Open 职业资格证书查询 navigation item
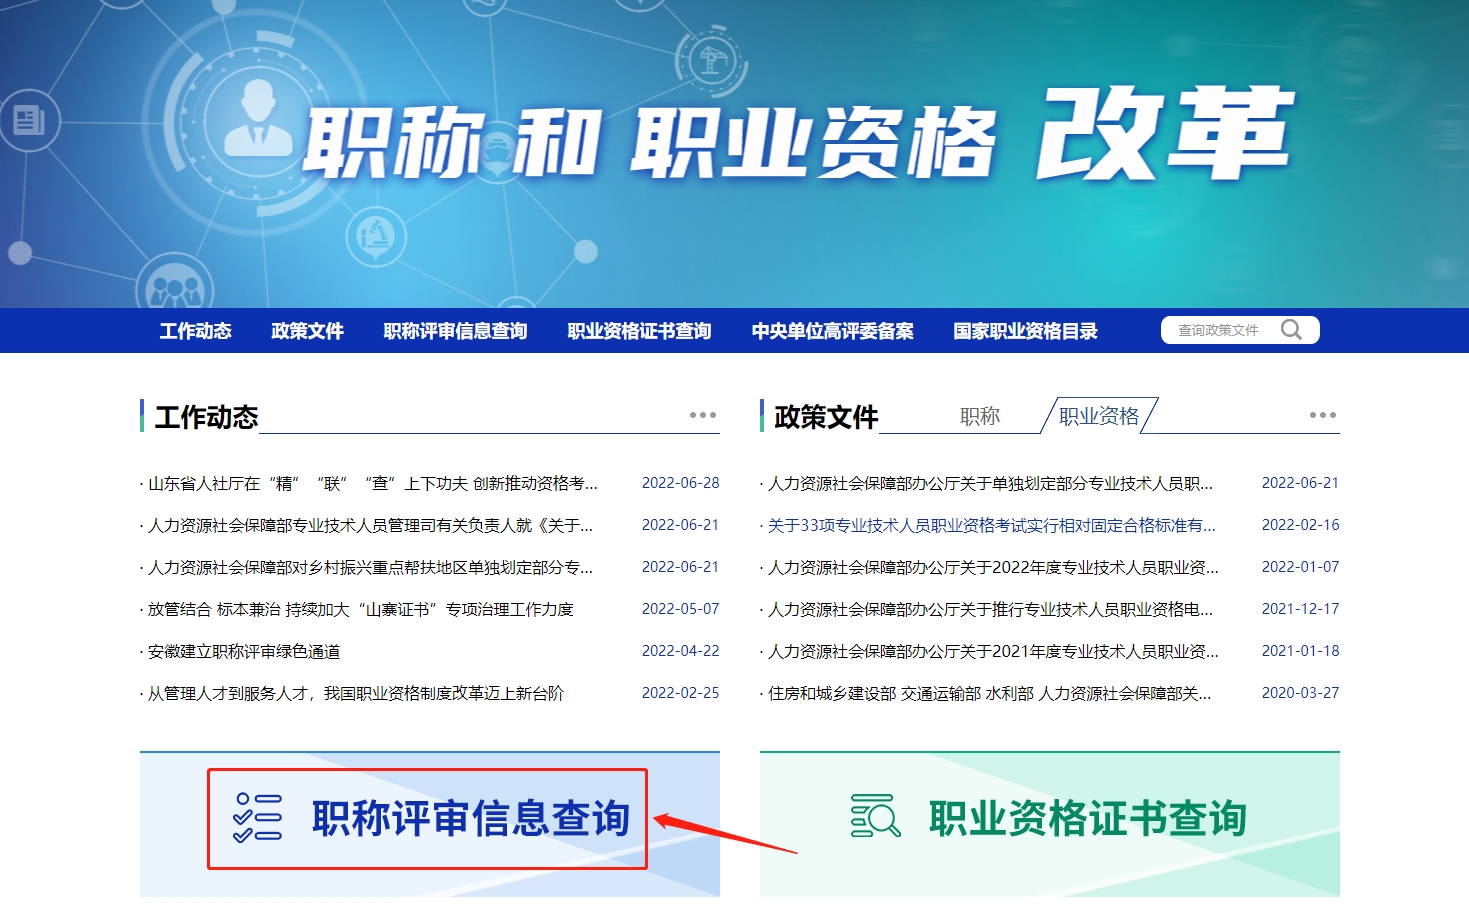This screenshot has width=1469, height=923. click(639, 331)
